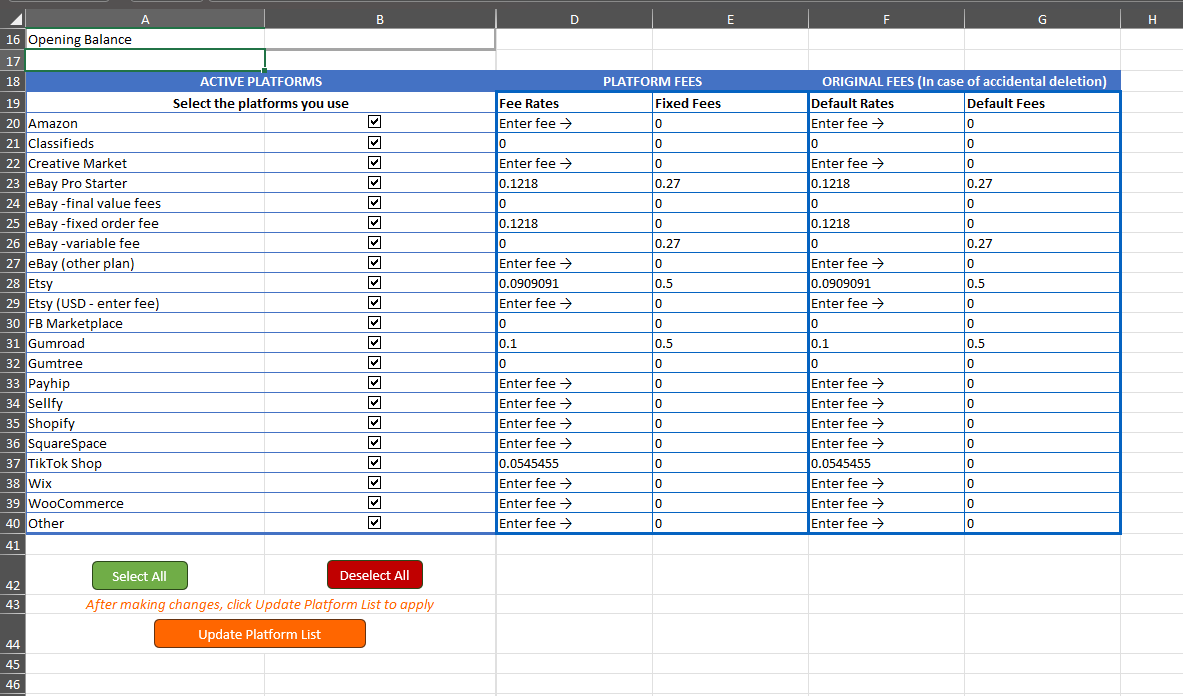Untick the eBay Pro Starter checkbox
Image resolution: width=1183 pixels, height=696 pixels.
374,182
